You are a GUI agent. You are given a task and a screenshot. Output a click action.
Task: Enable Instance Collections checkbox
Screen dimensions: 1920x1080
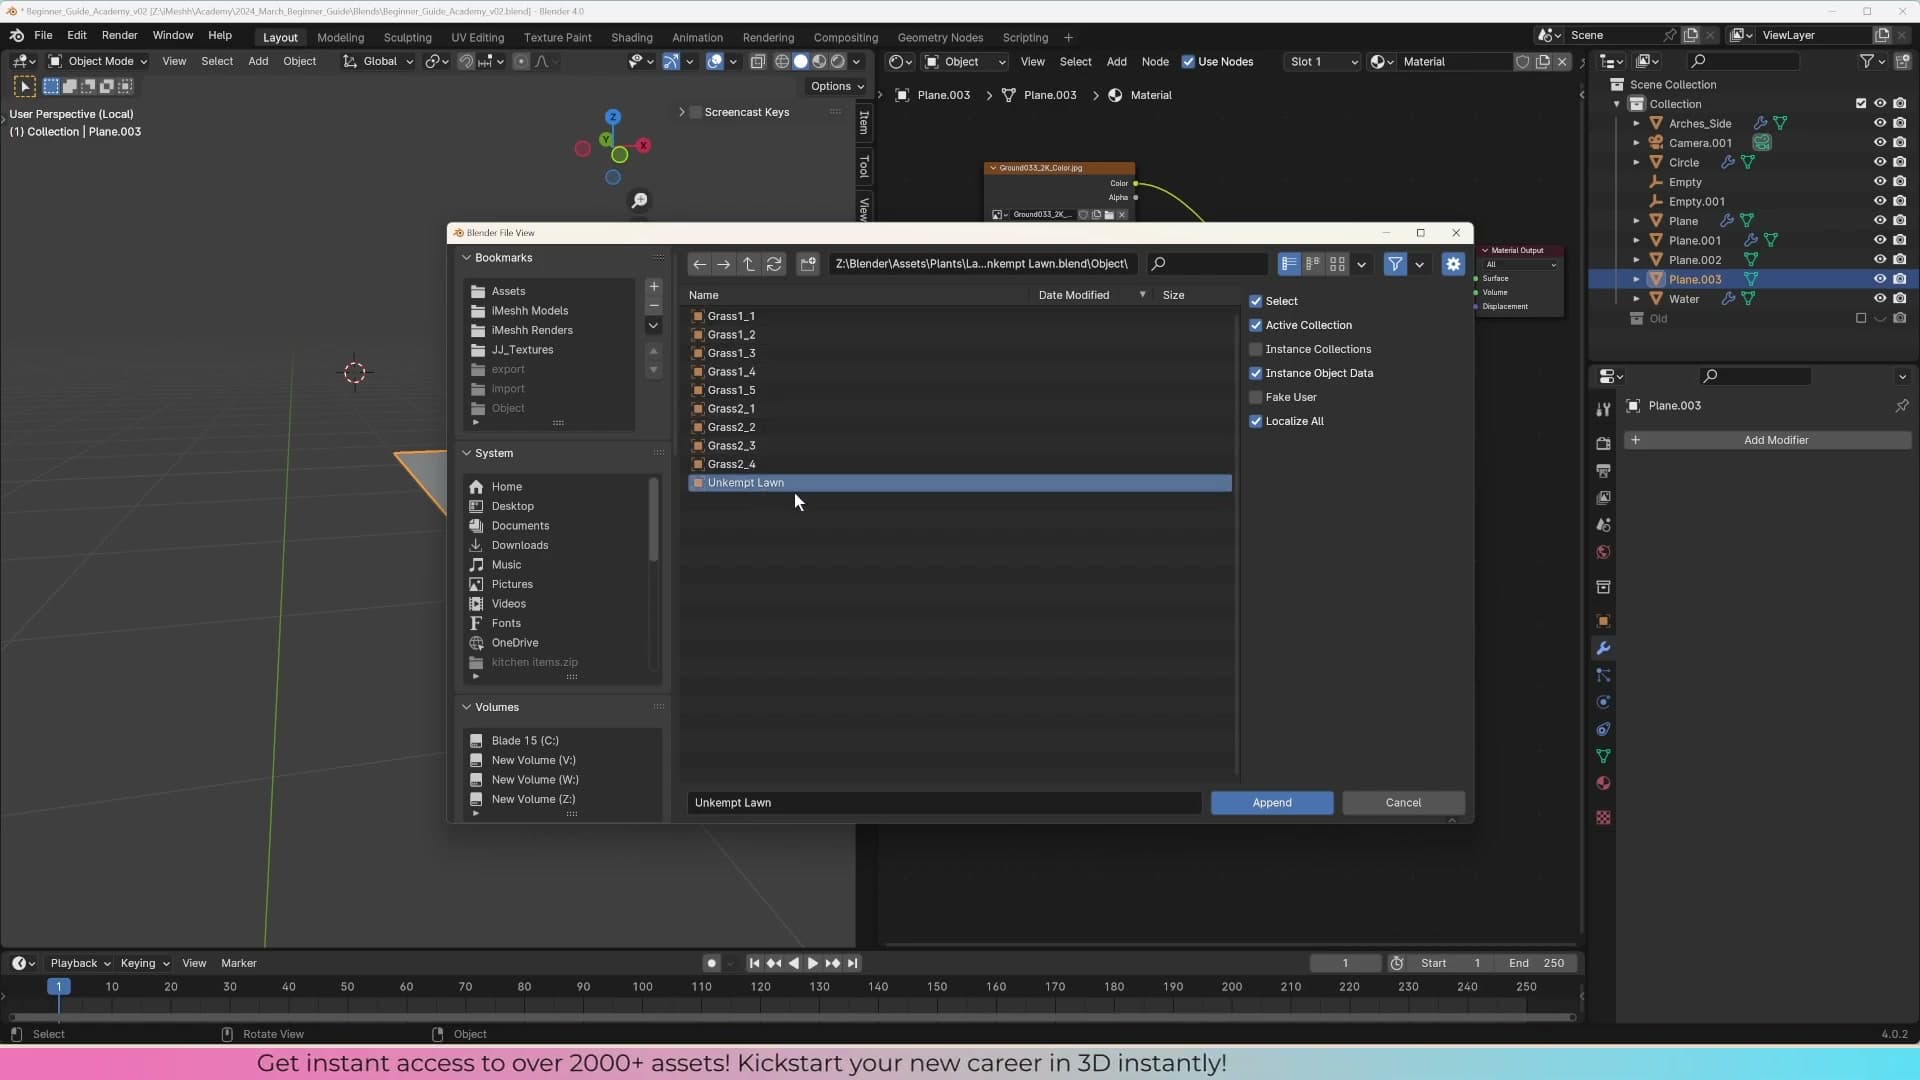click(1256, 349)
